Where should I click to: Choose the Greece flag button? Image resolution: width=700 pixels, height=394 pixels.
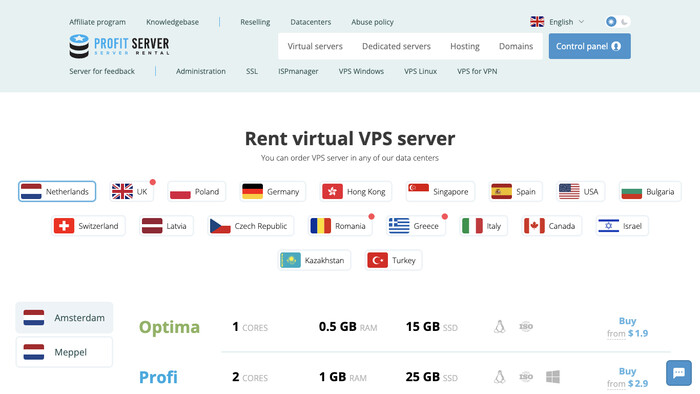(x=416, y=226)
